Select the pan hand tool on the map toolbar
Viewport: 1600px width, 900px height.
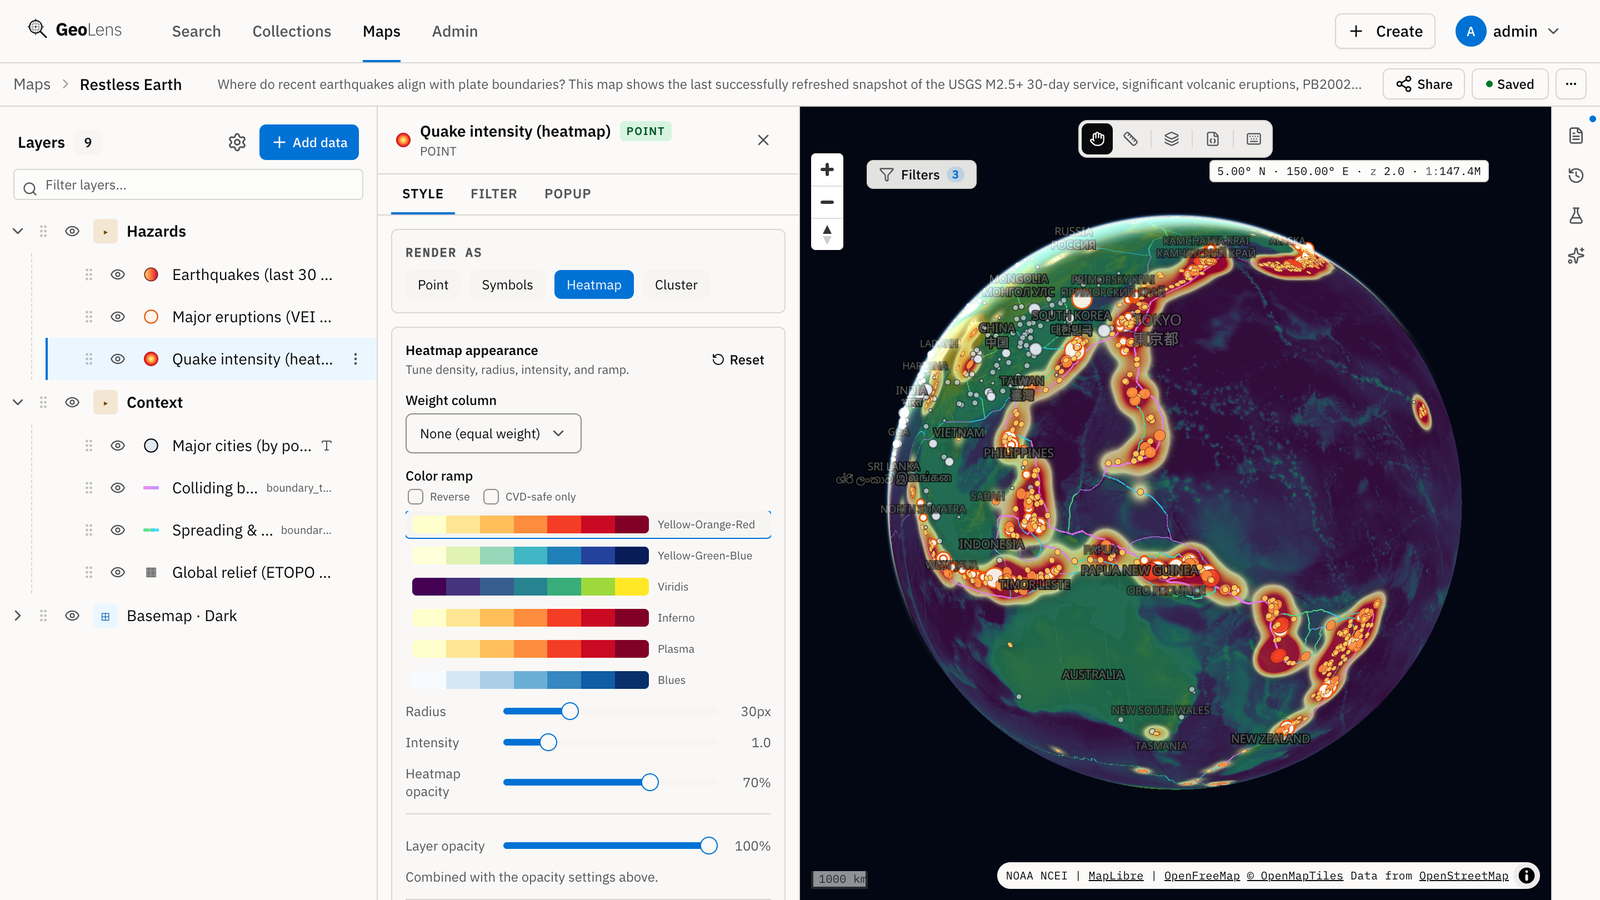click(x=1097, y=139)
